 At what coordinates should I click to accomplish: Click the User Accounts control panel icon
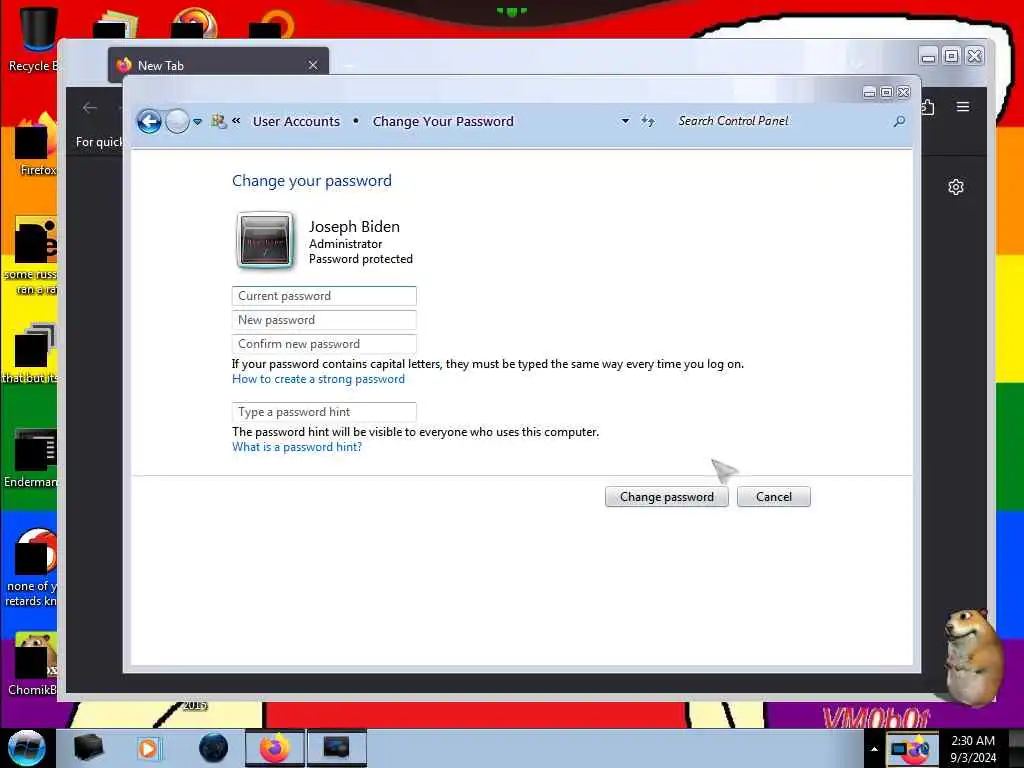click(x=218, y=121)
